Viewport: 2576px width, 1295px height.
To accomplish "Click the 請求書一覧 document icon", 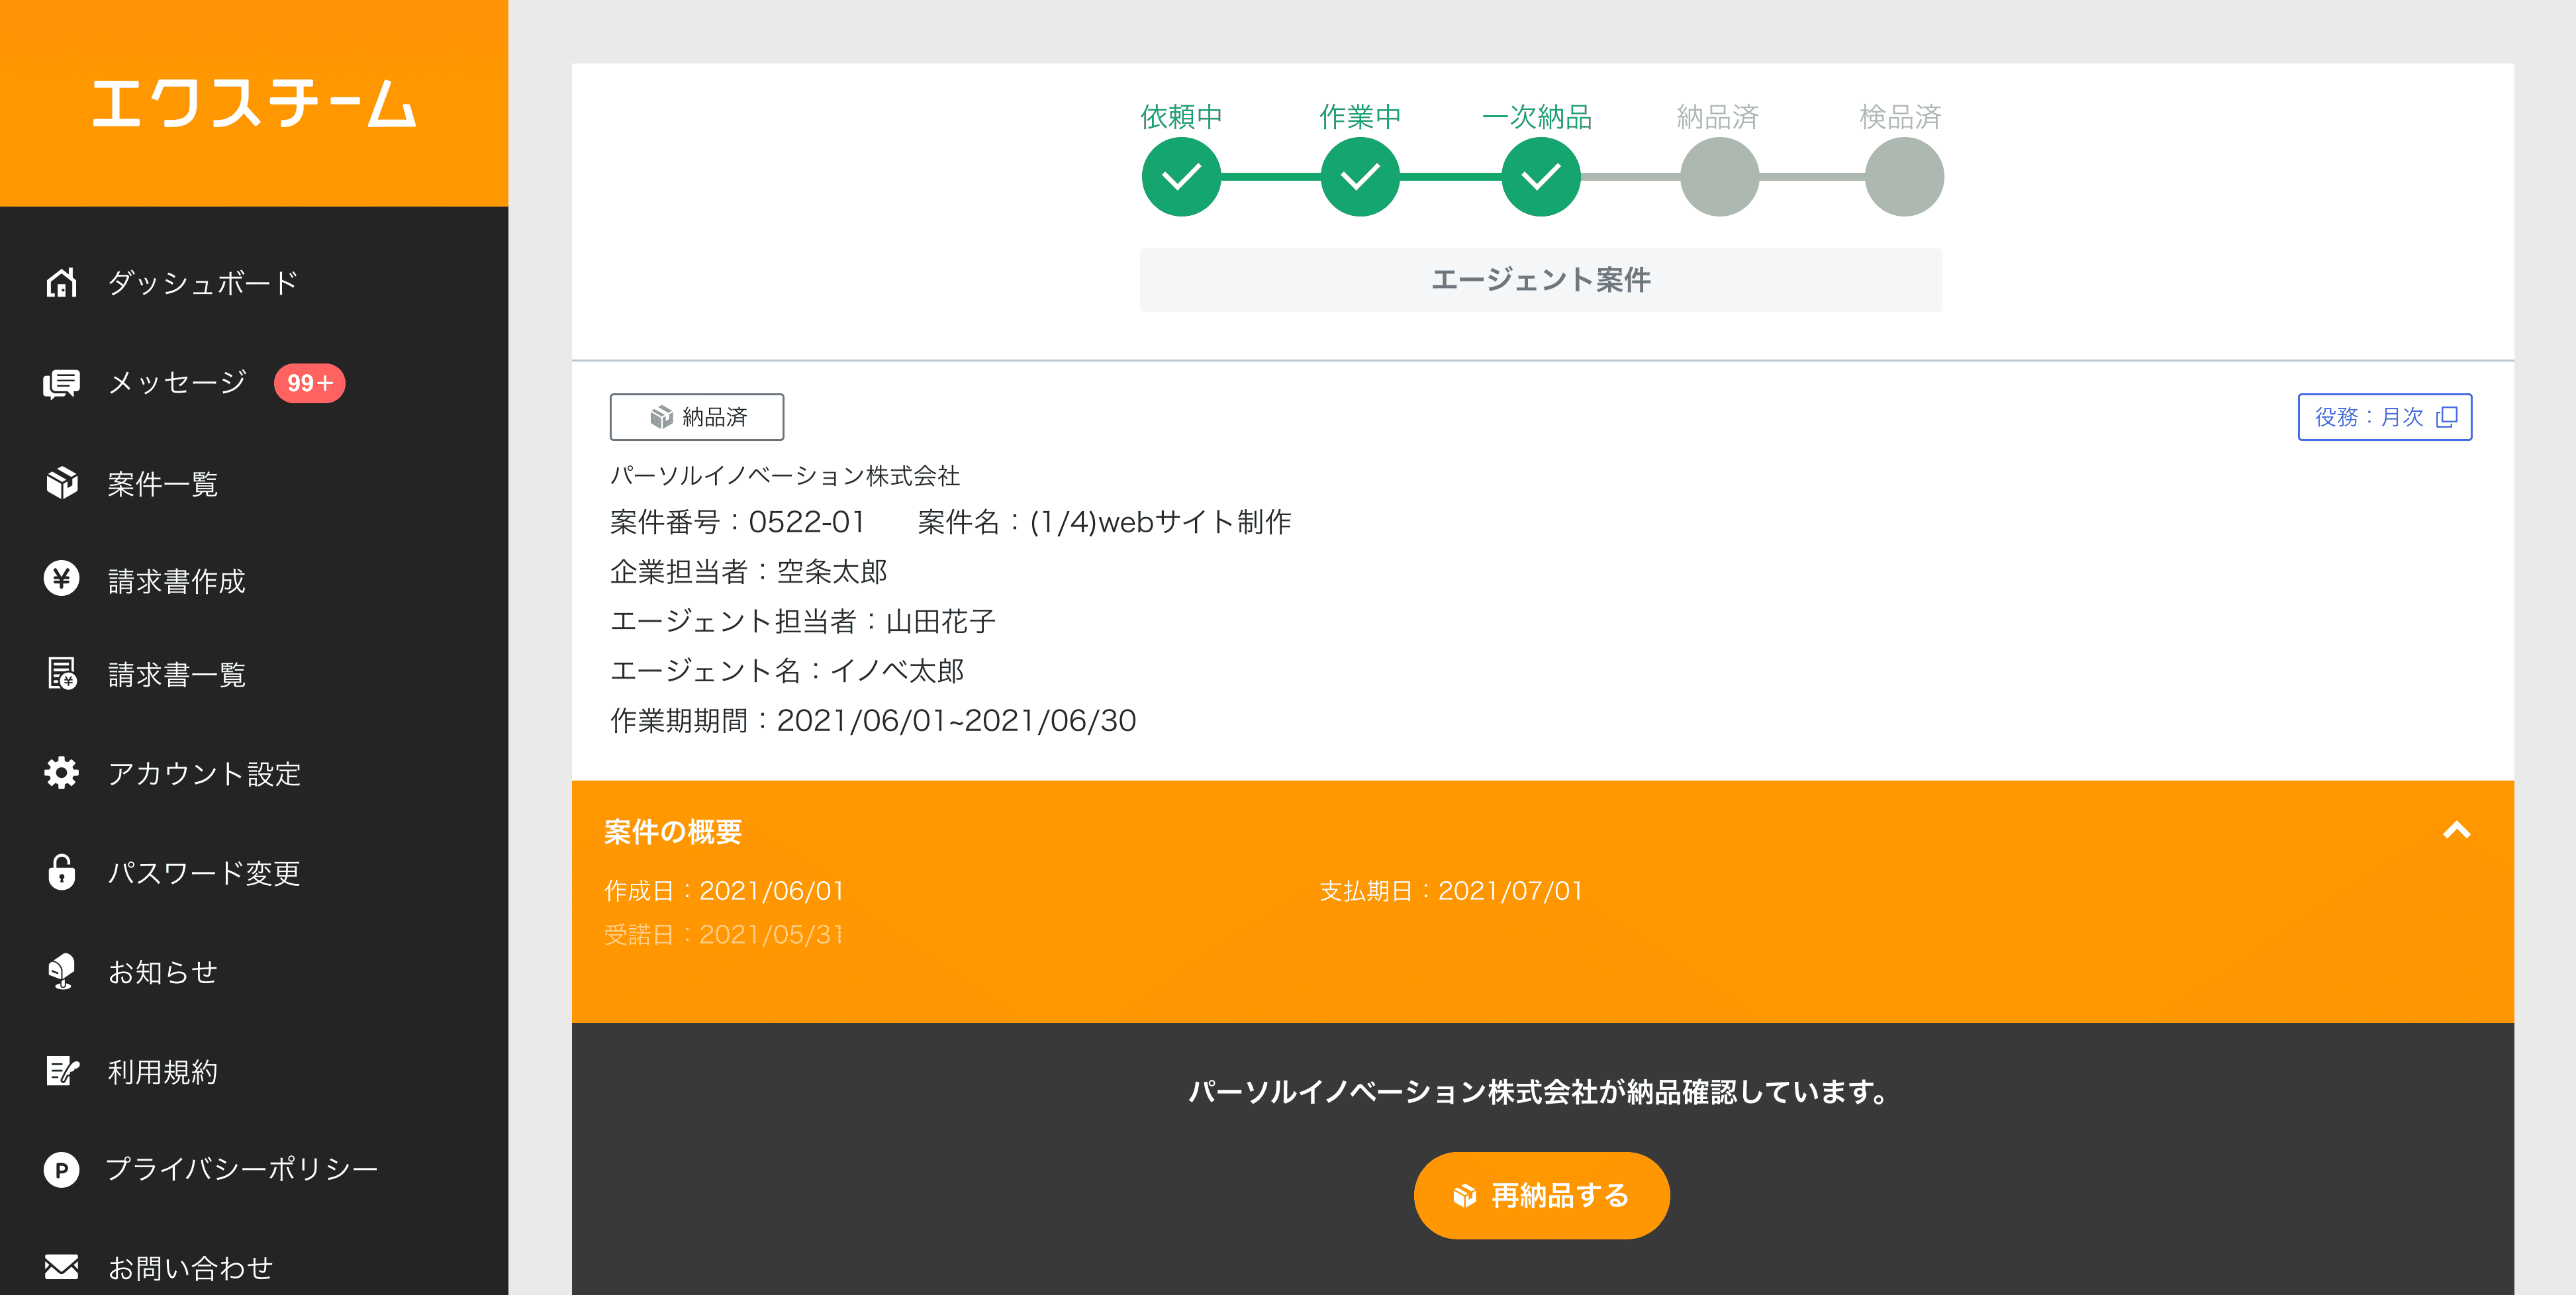I will click(x=61, y=674).
